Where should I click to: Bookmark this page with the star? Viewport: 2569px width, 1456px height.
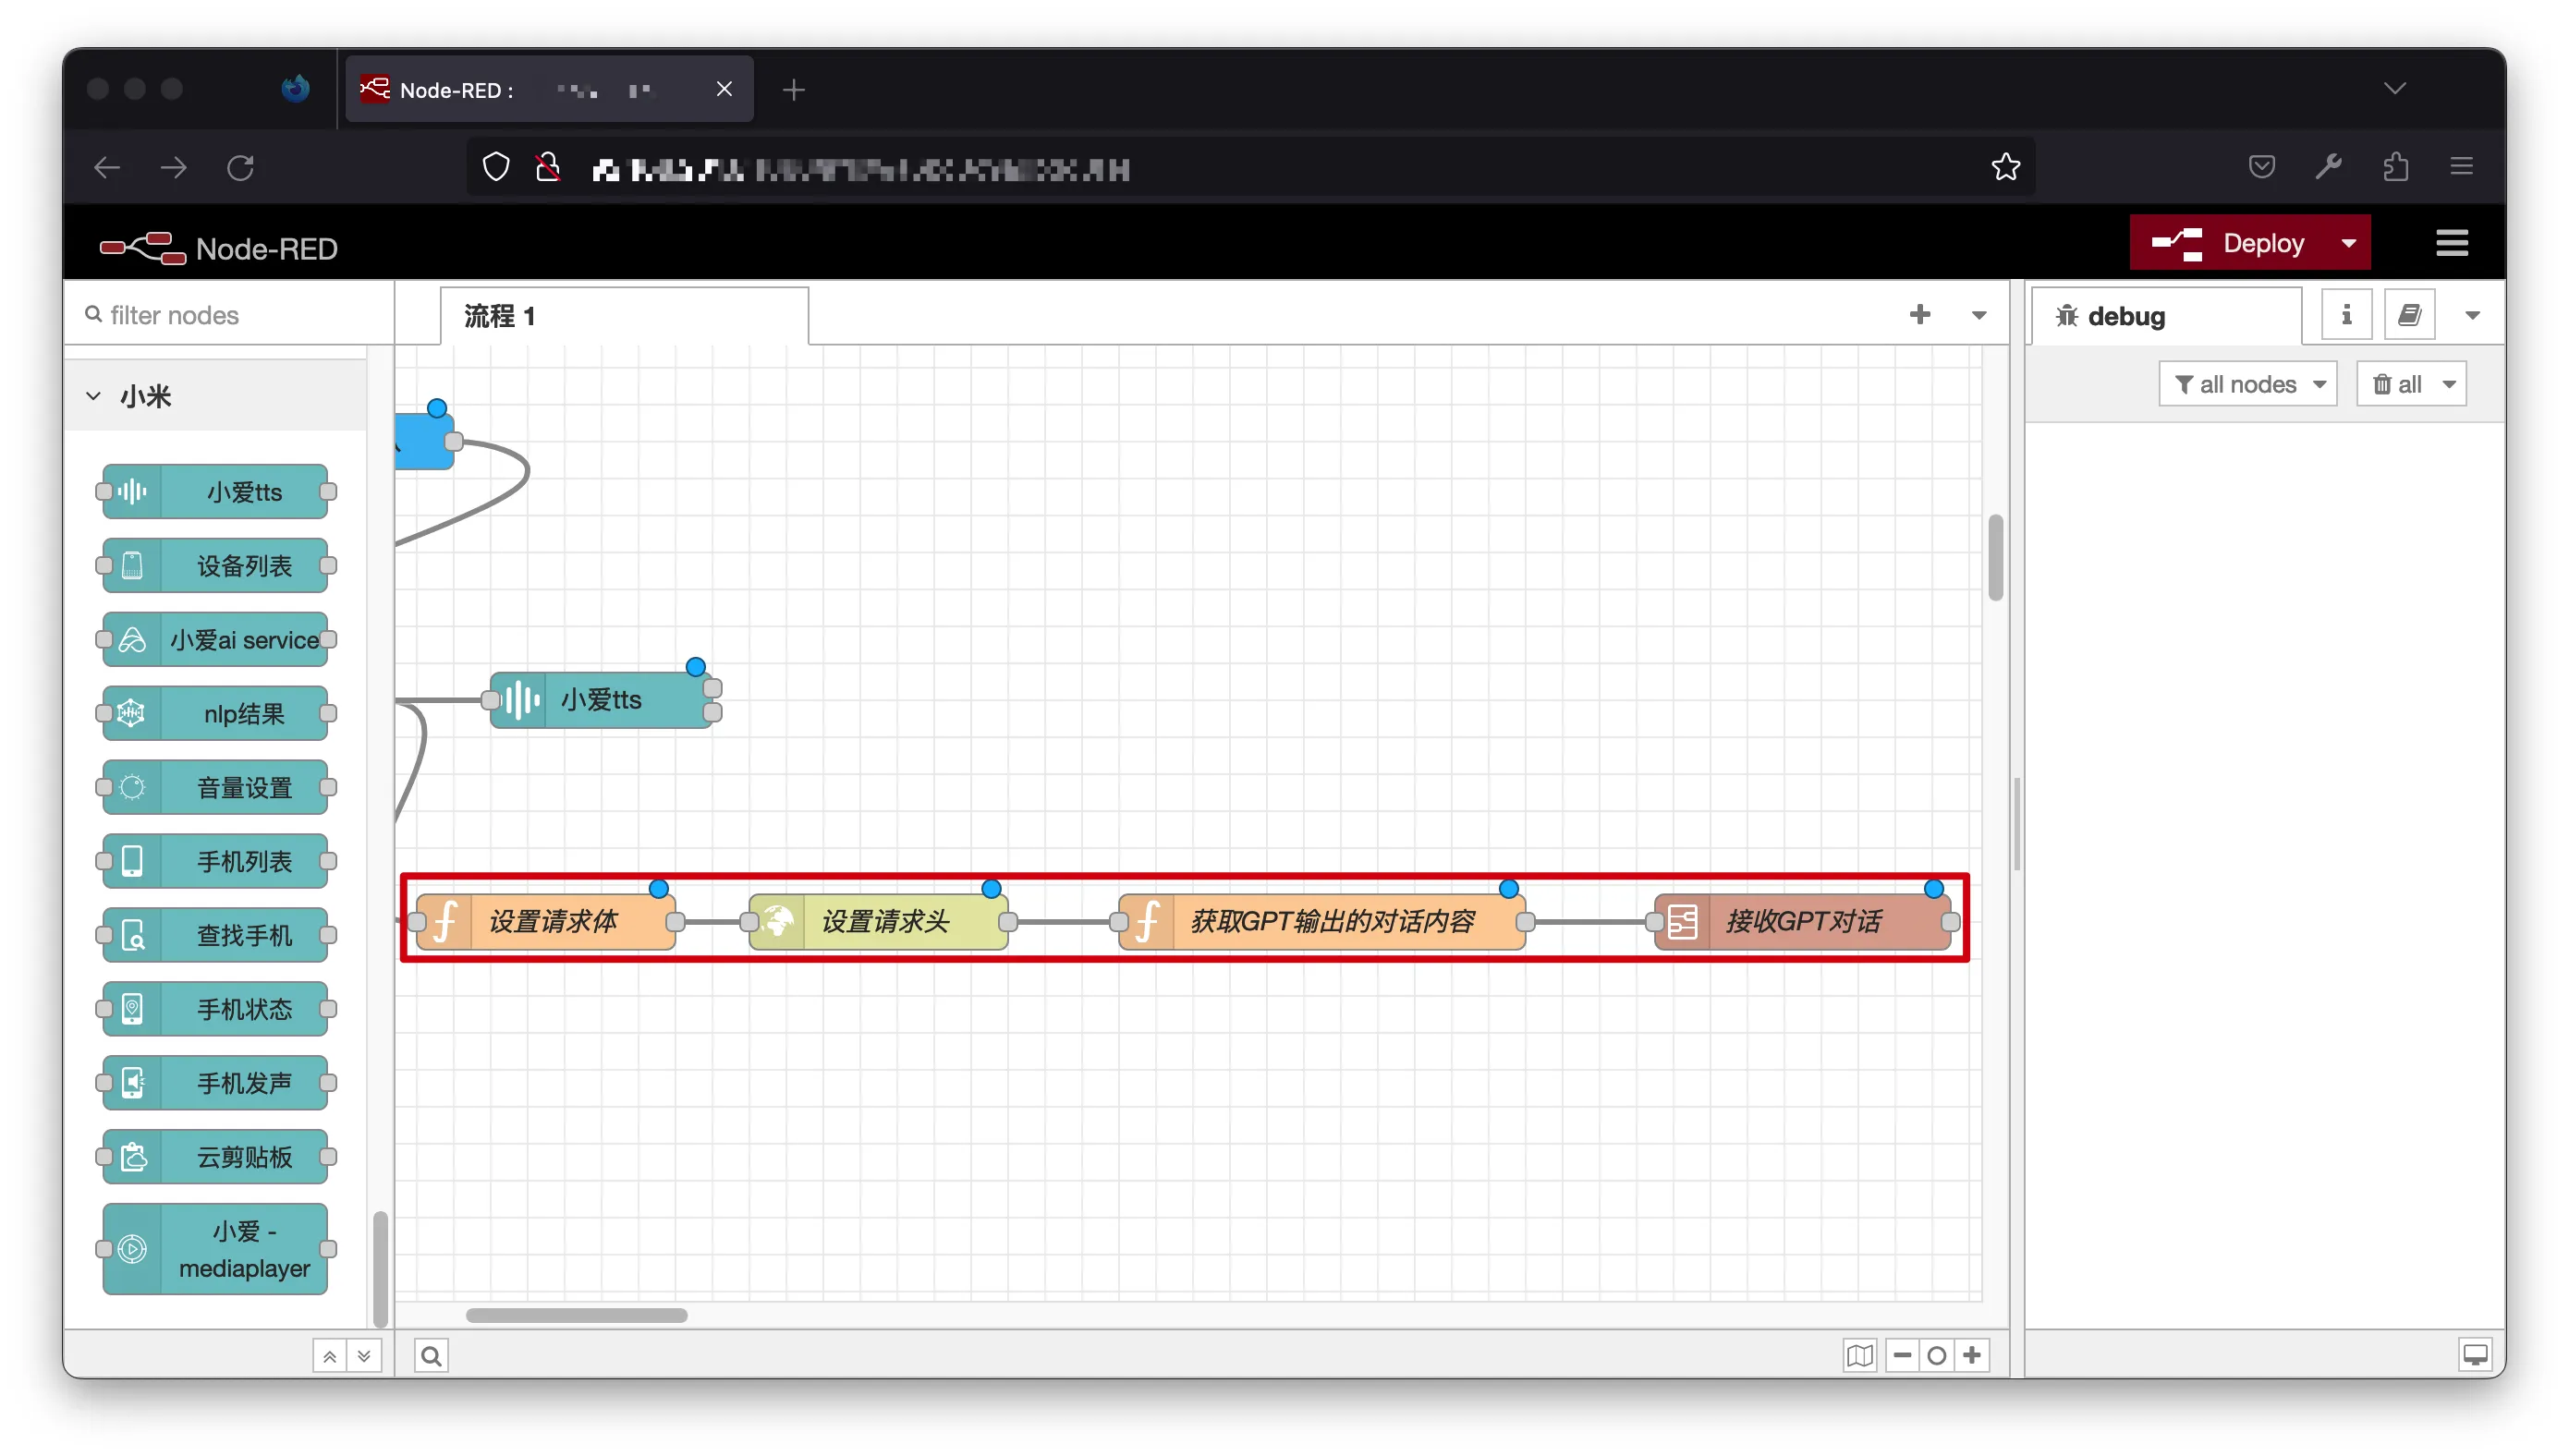coord(2006,167)
